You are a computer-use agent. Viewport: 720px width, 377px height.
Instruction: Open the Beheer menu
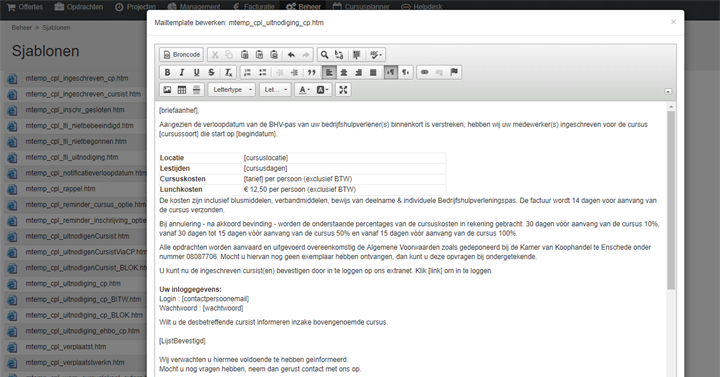(x=303, y=7)
